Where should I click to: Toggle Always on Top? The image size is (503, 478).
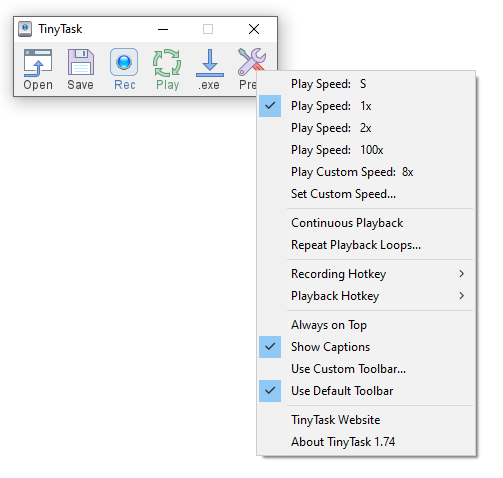pos(366,325)
